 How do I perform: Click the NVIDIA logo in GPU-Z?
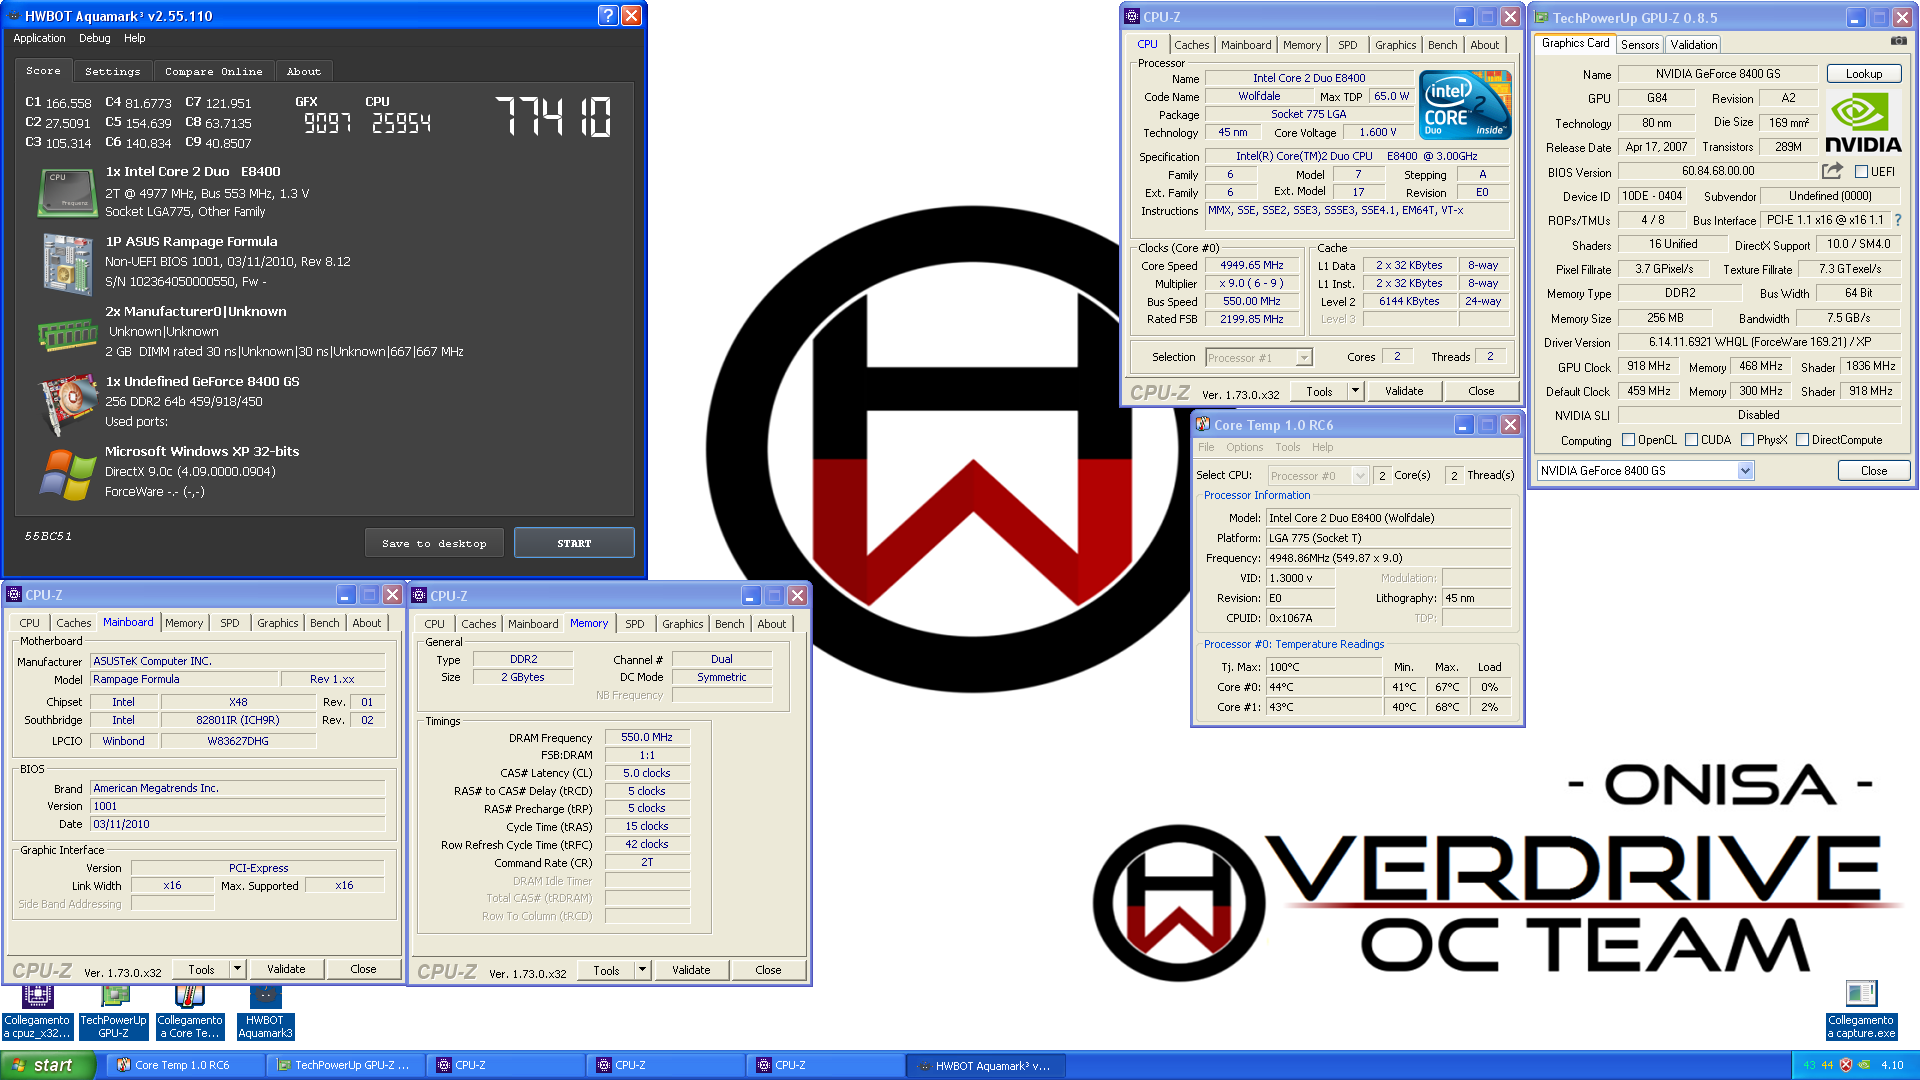(x=1863, y=122)
